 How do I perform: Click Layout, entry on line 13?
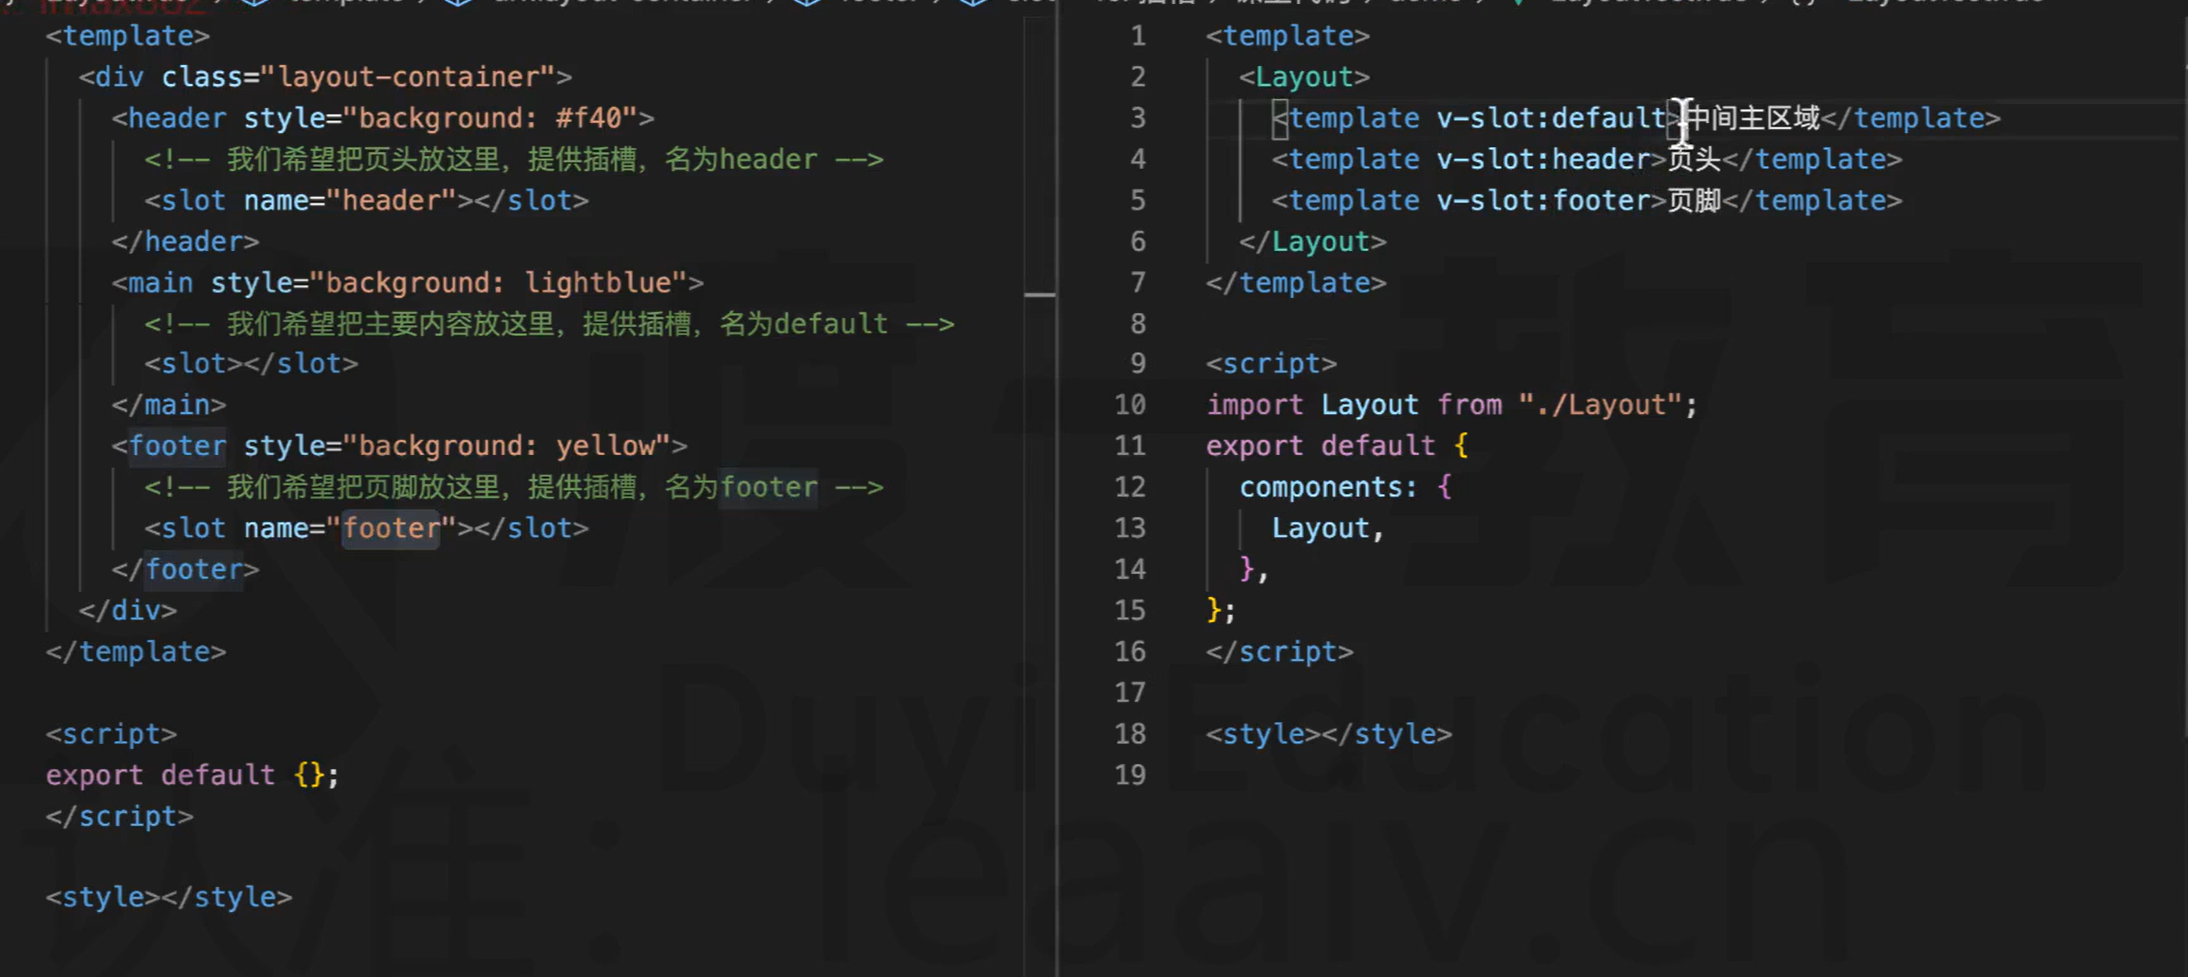click(1328, 528)
